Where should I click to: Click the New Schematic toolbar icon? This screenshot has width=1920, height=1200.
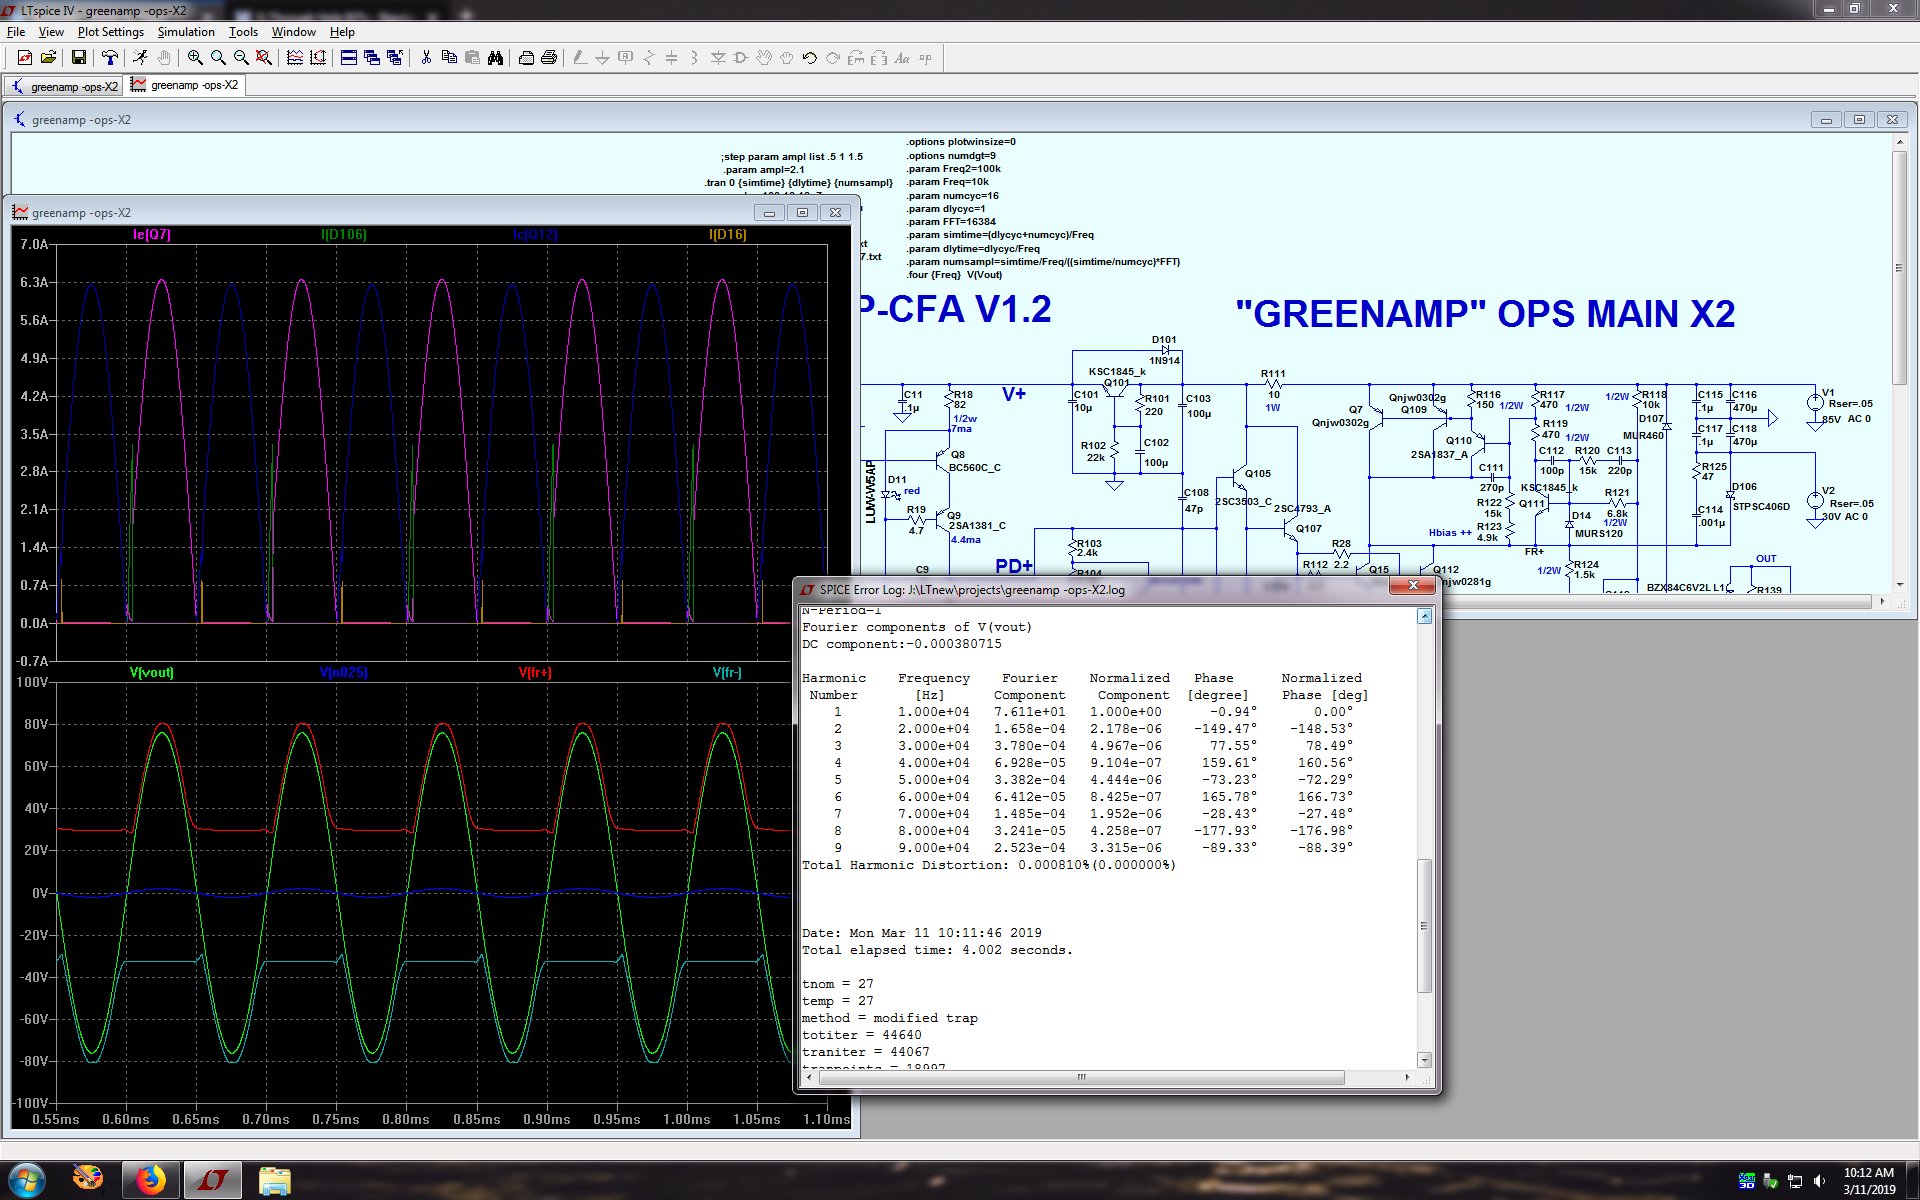click(x=24, y=58)
